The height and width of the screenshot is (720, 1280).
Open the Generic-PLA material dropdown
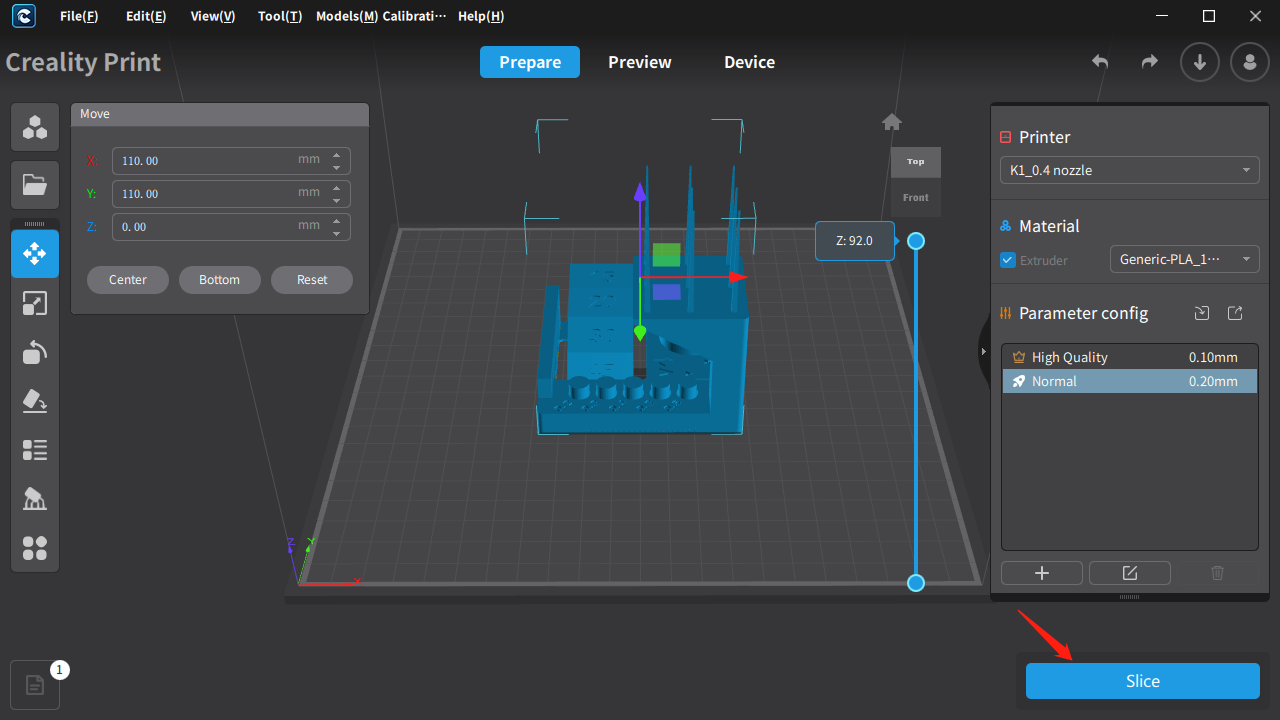coord(1184,259)
